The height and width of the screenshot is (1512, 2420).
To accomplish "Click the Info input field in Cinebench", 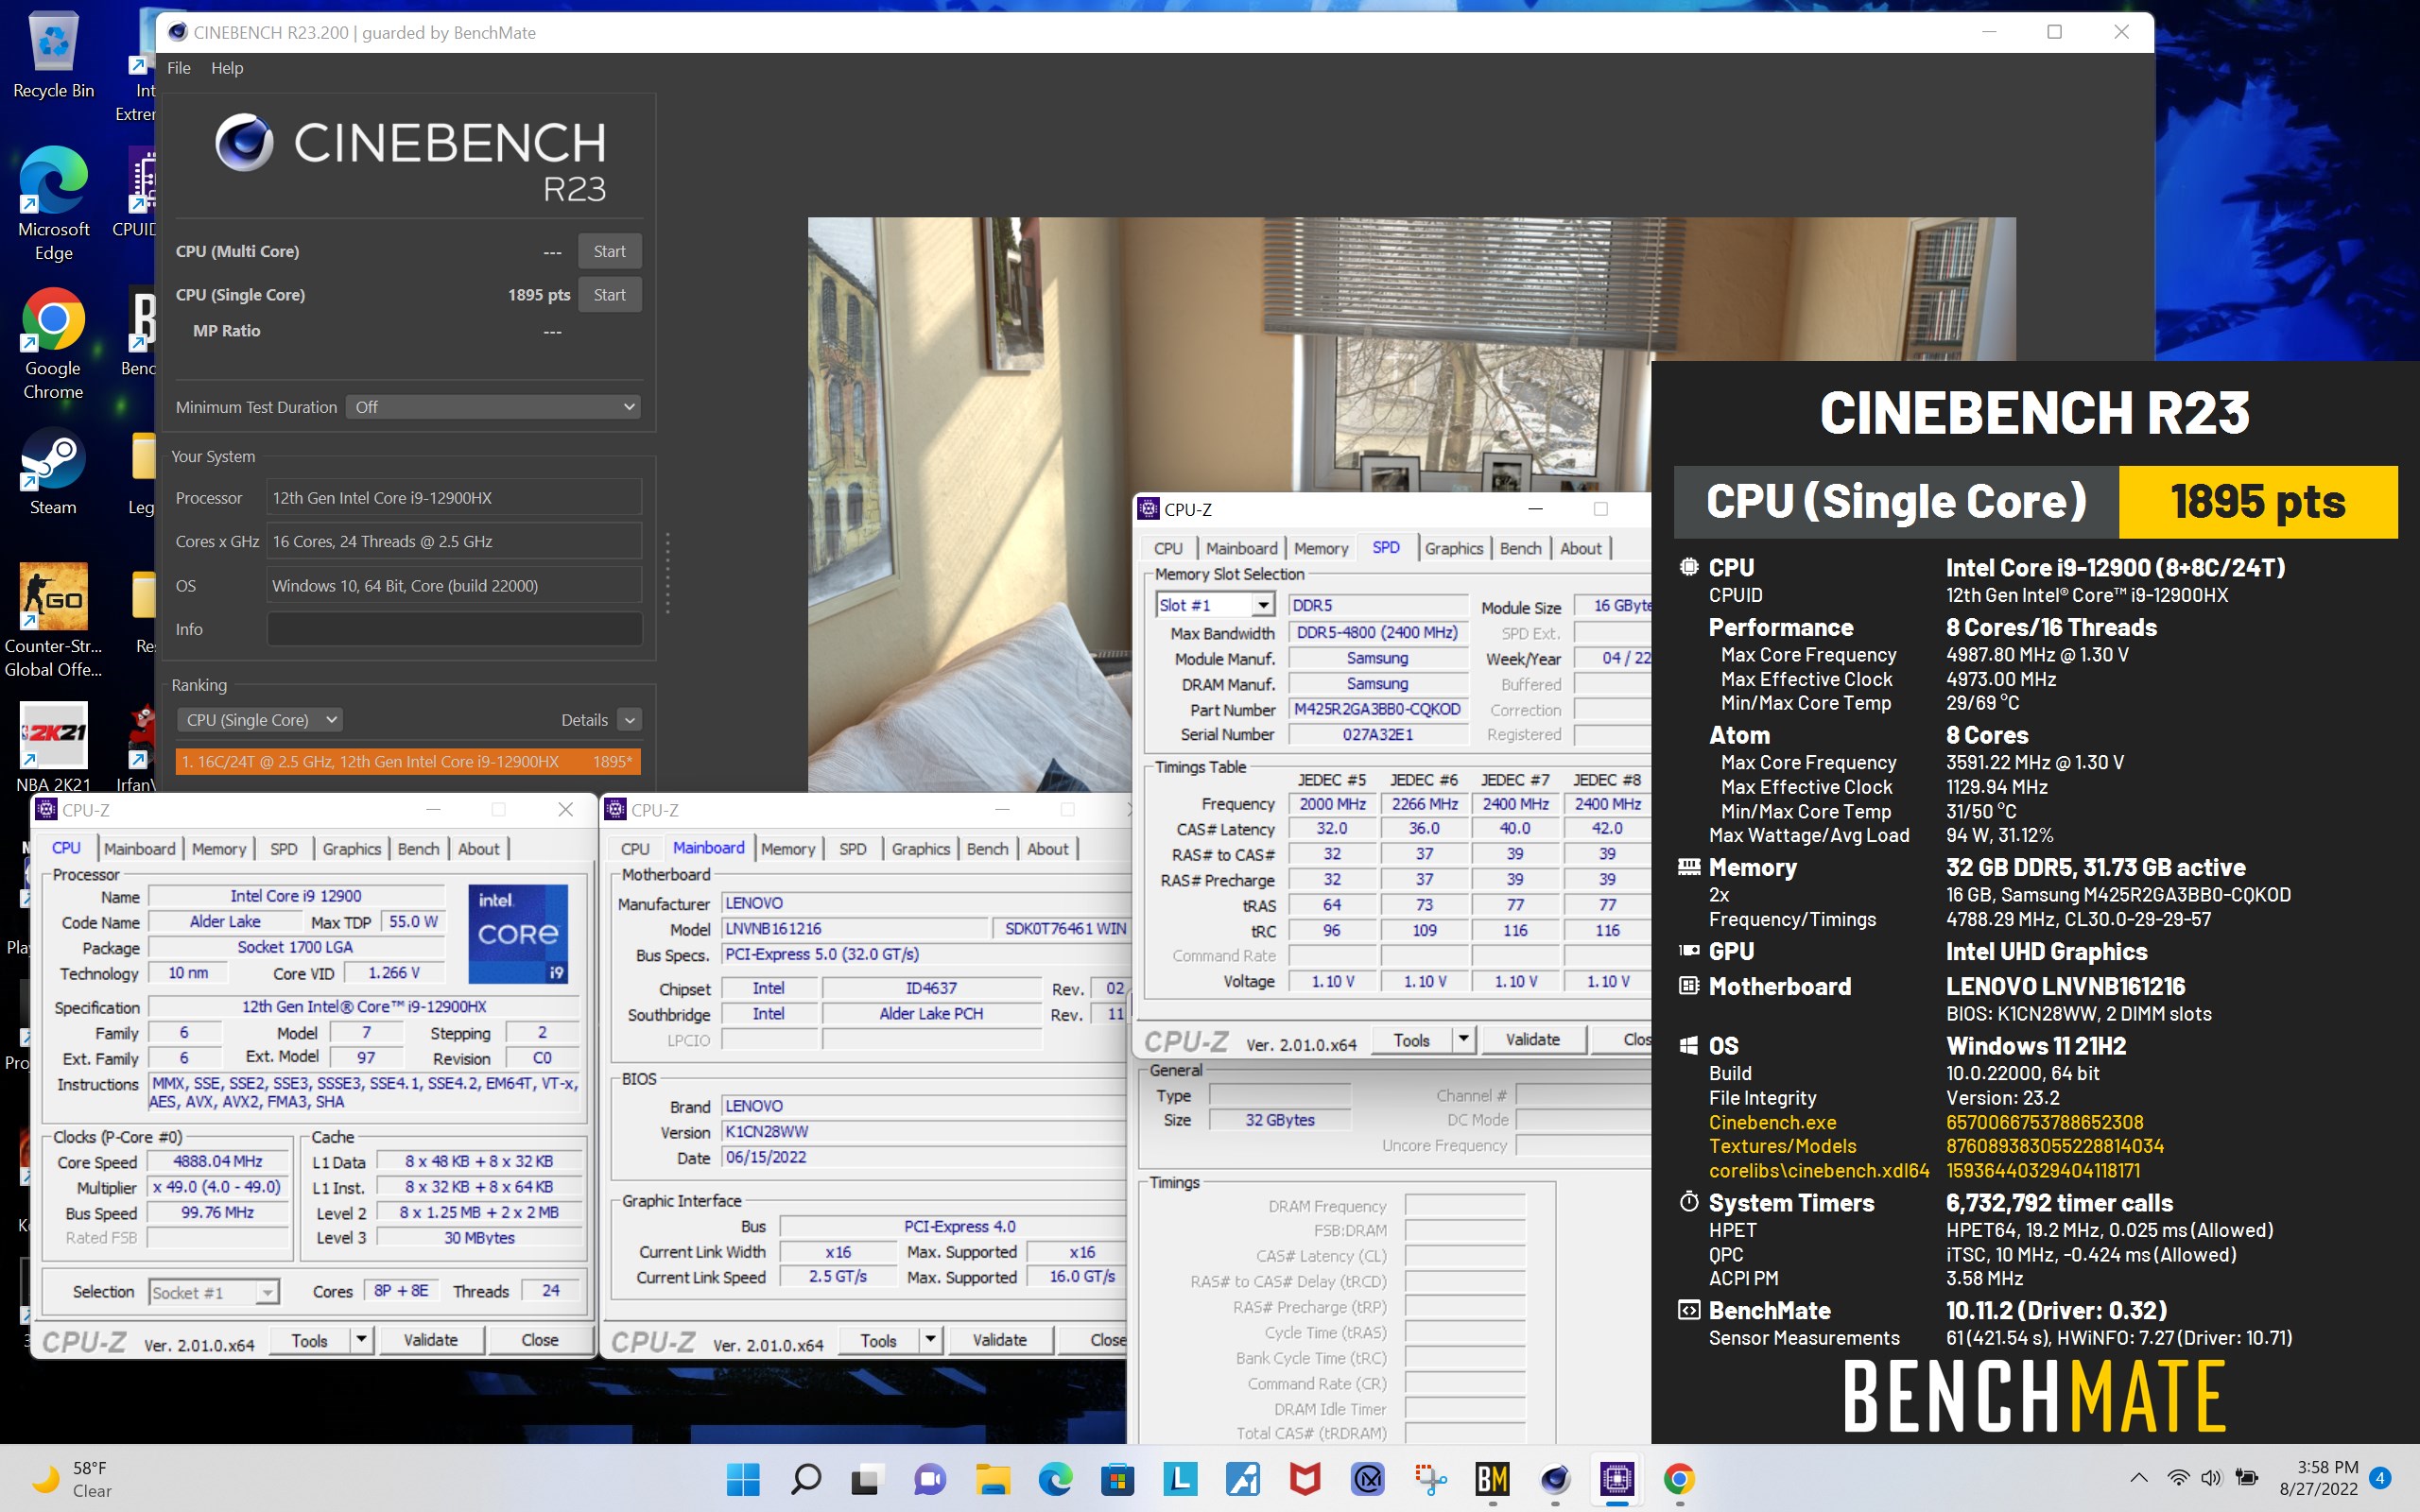I will [454, 629].
